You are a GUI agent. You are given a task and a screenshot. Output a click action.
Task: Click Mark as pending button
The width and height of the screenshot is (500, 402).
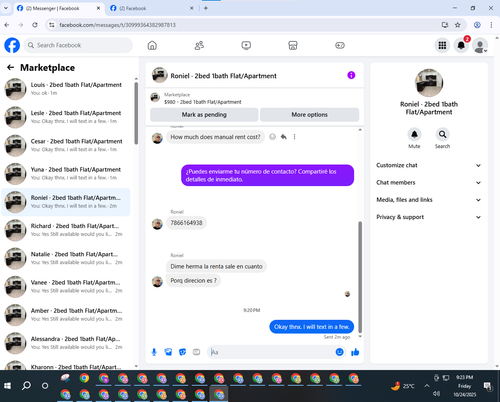tap(204, 115)
